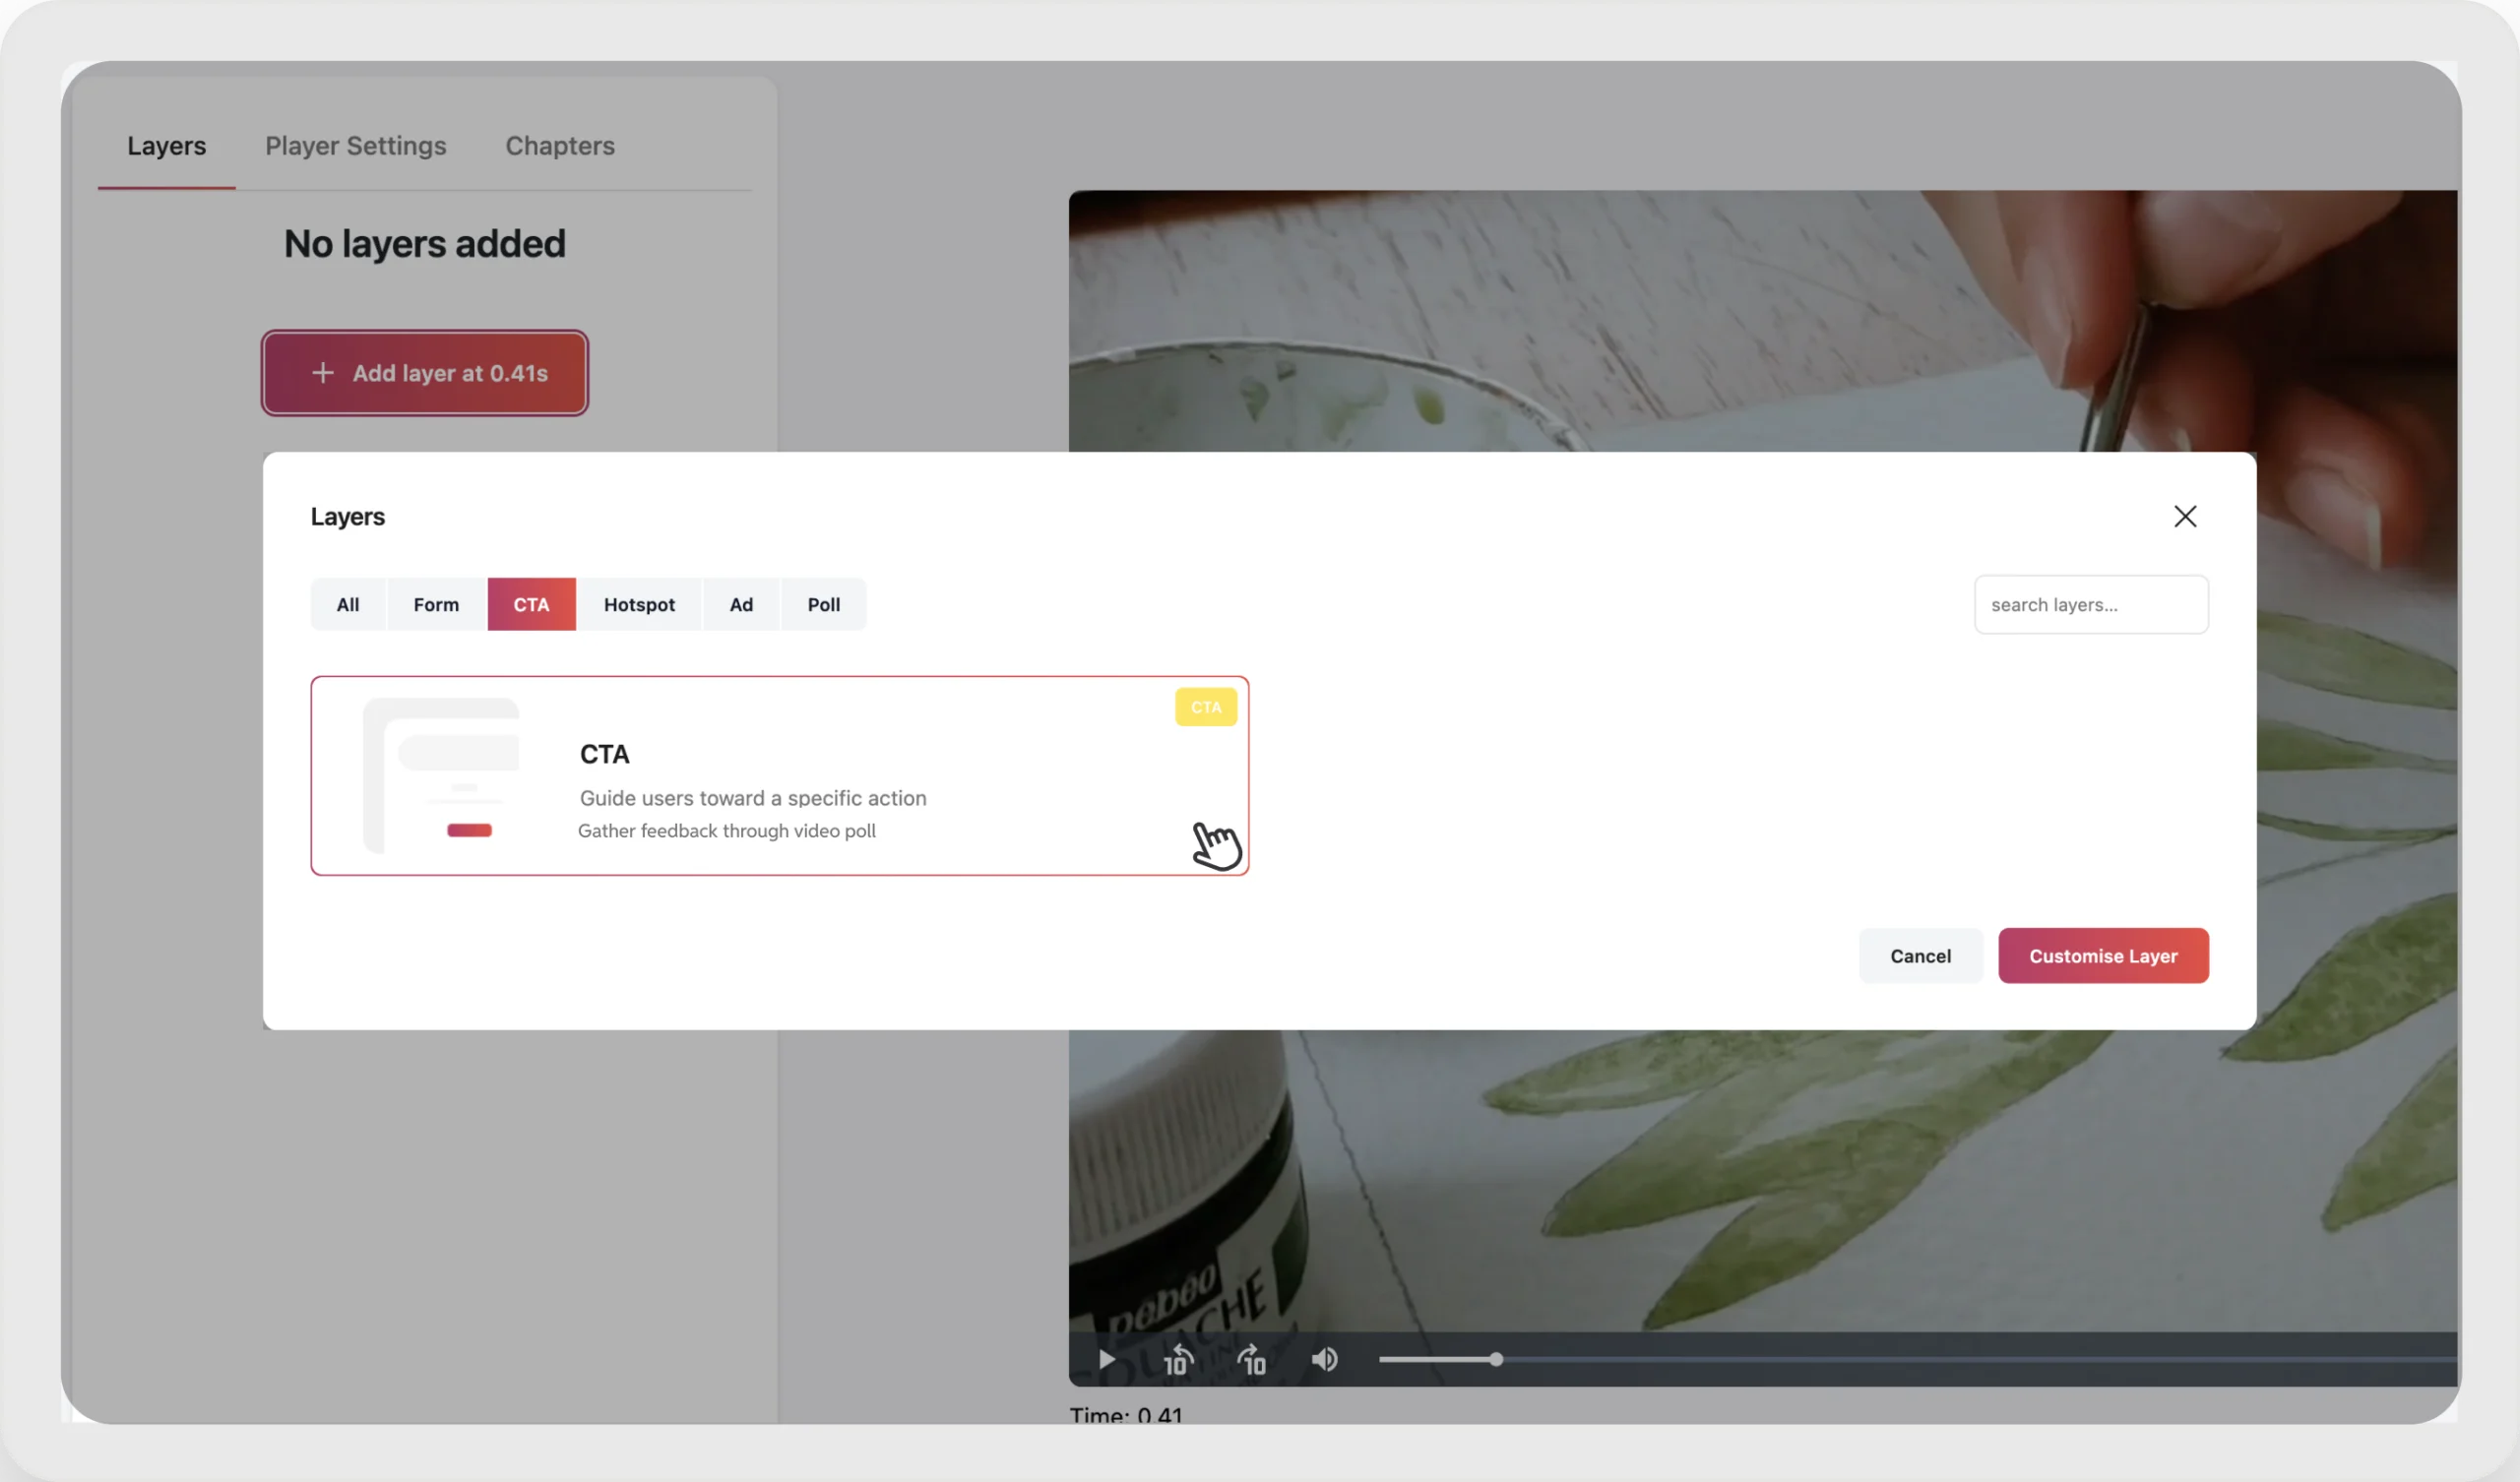Click Customise Layer button
The image size is (2520, 1482).
(2103, 956)
